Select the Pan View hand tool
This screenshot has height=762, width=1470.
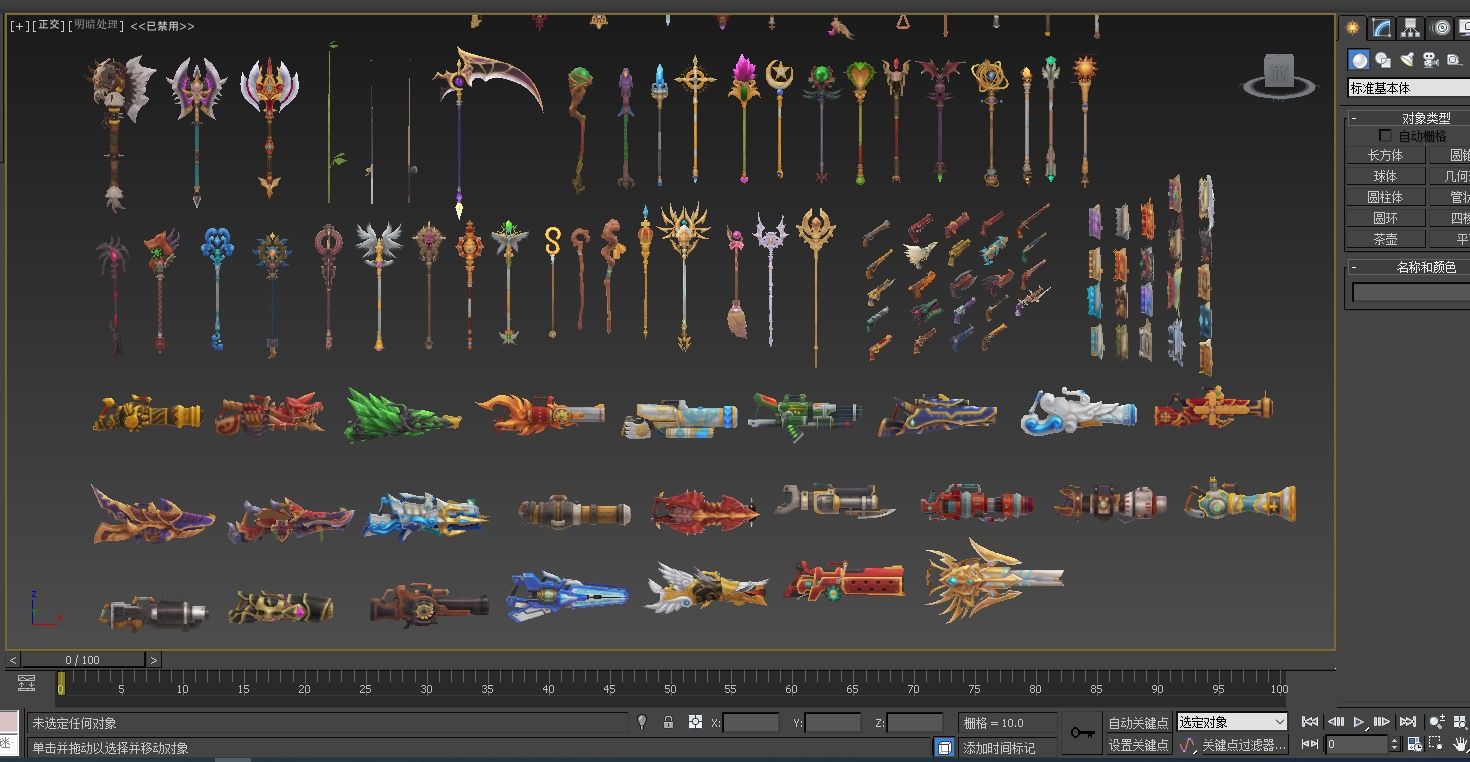1460,744
